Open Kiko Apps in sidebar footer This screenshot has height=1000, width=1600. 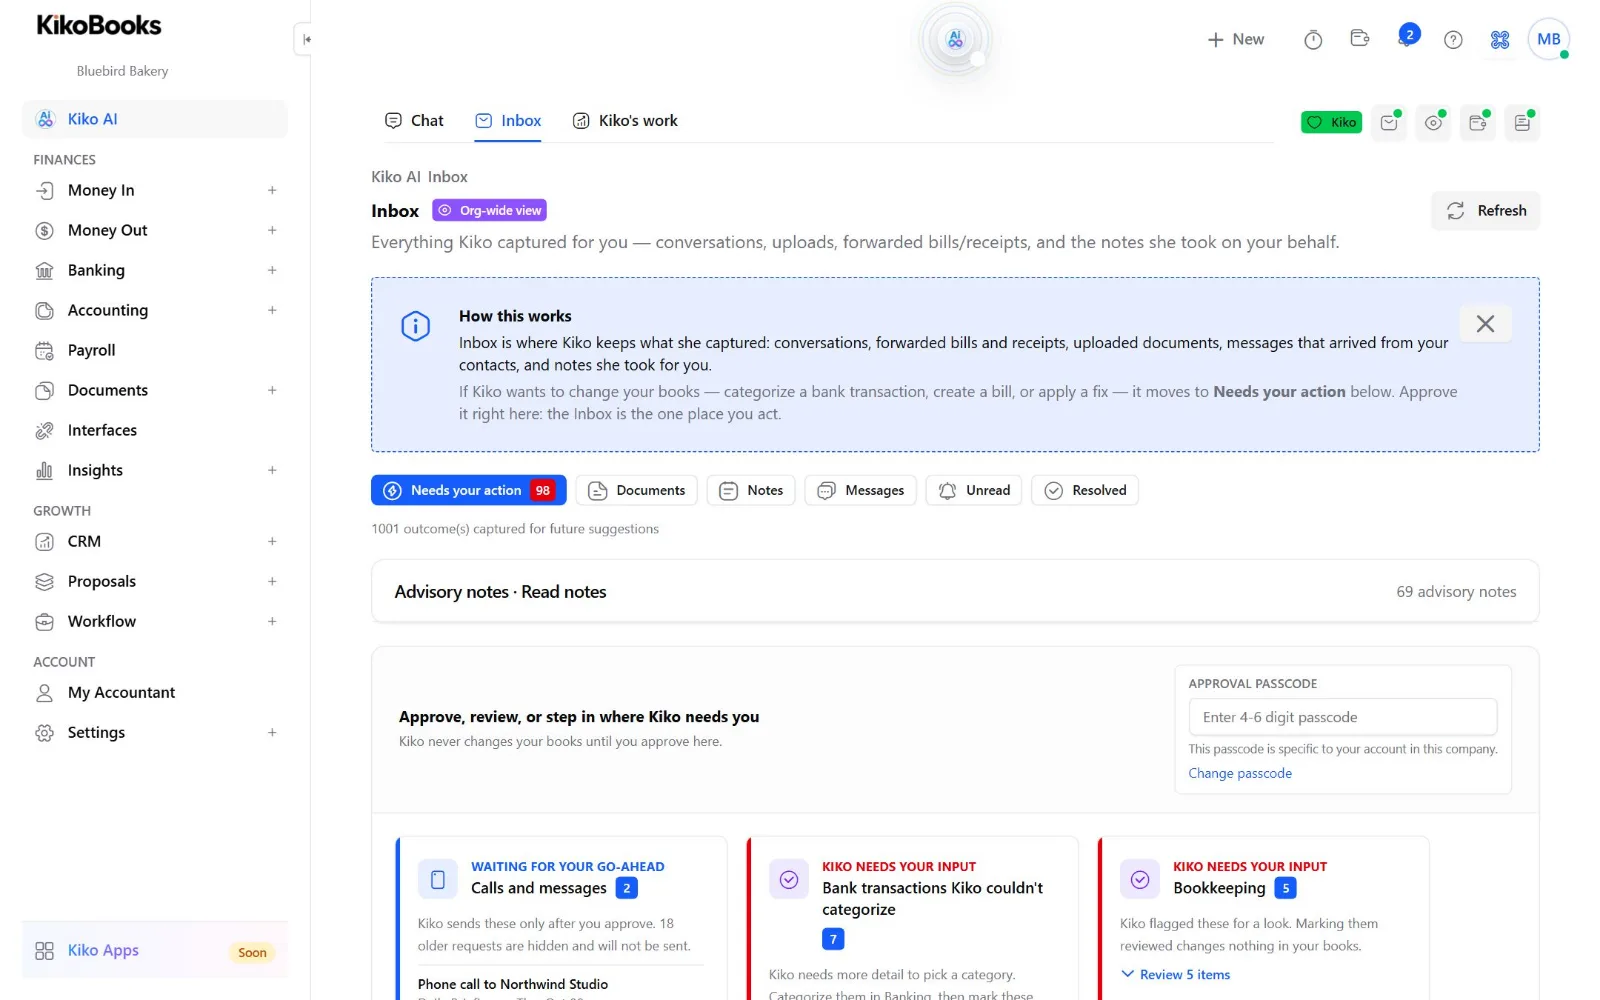tap(155, 950)
